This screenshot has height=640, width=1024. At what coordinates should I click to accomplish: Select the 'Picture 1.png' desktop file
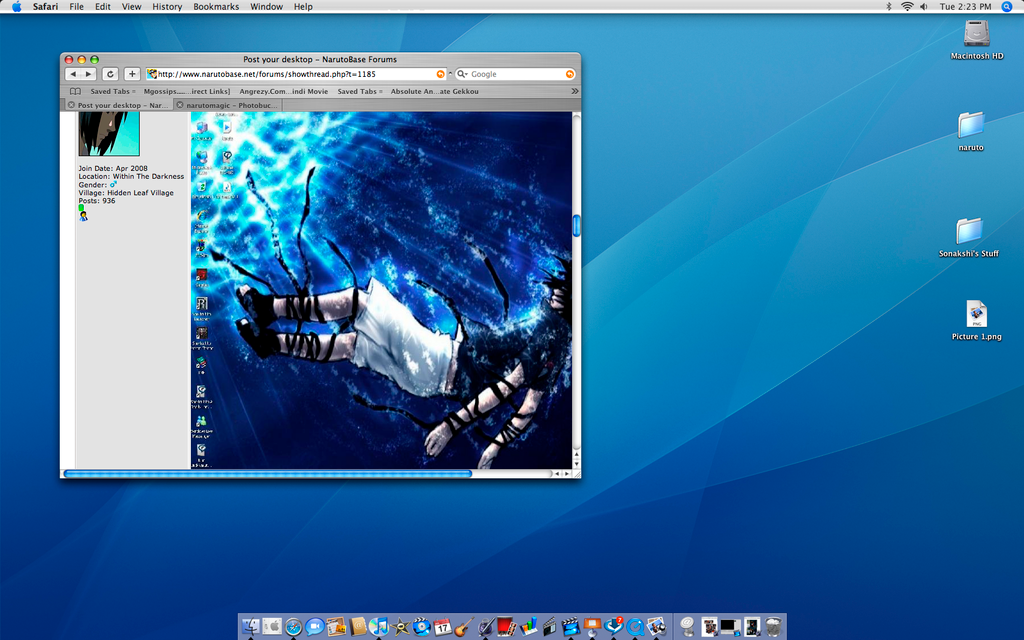[x=976, y=320]
